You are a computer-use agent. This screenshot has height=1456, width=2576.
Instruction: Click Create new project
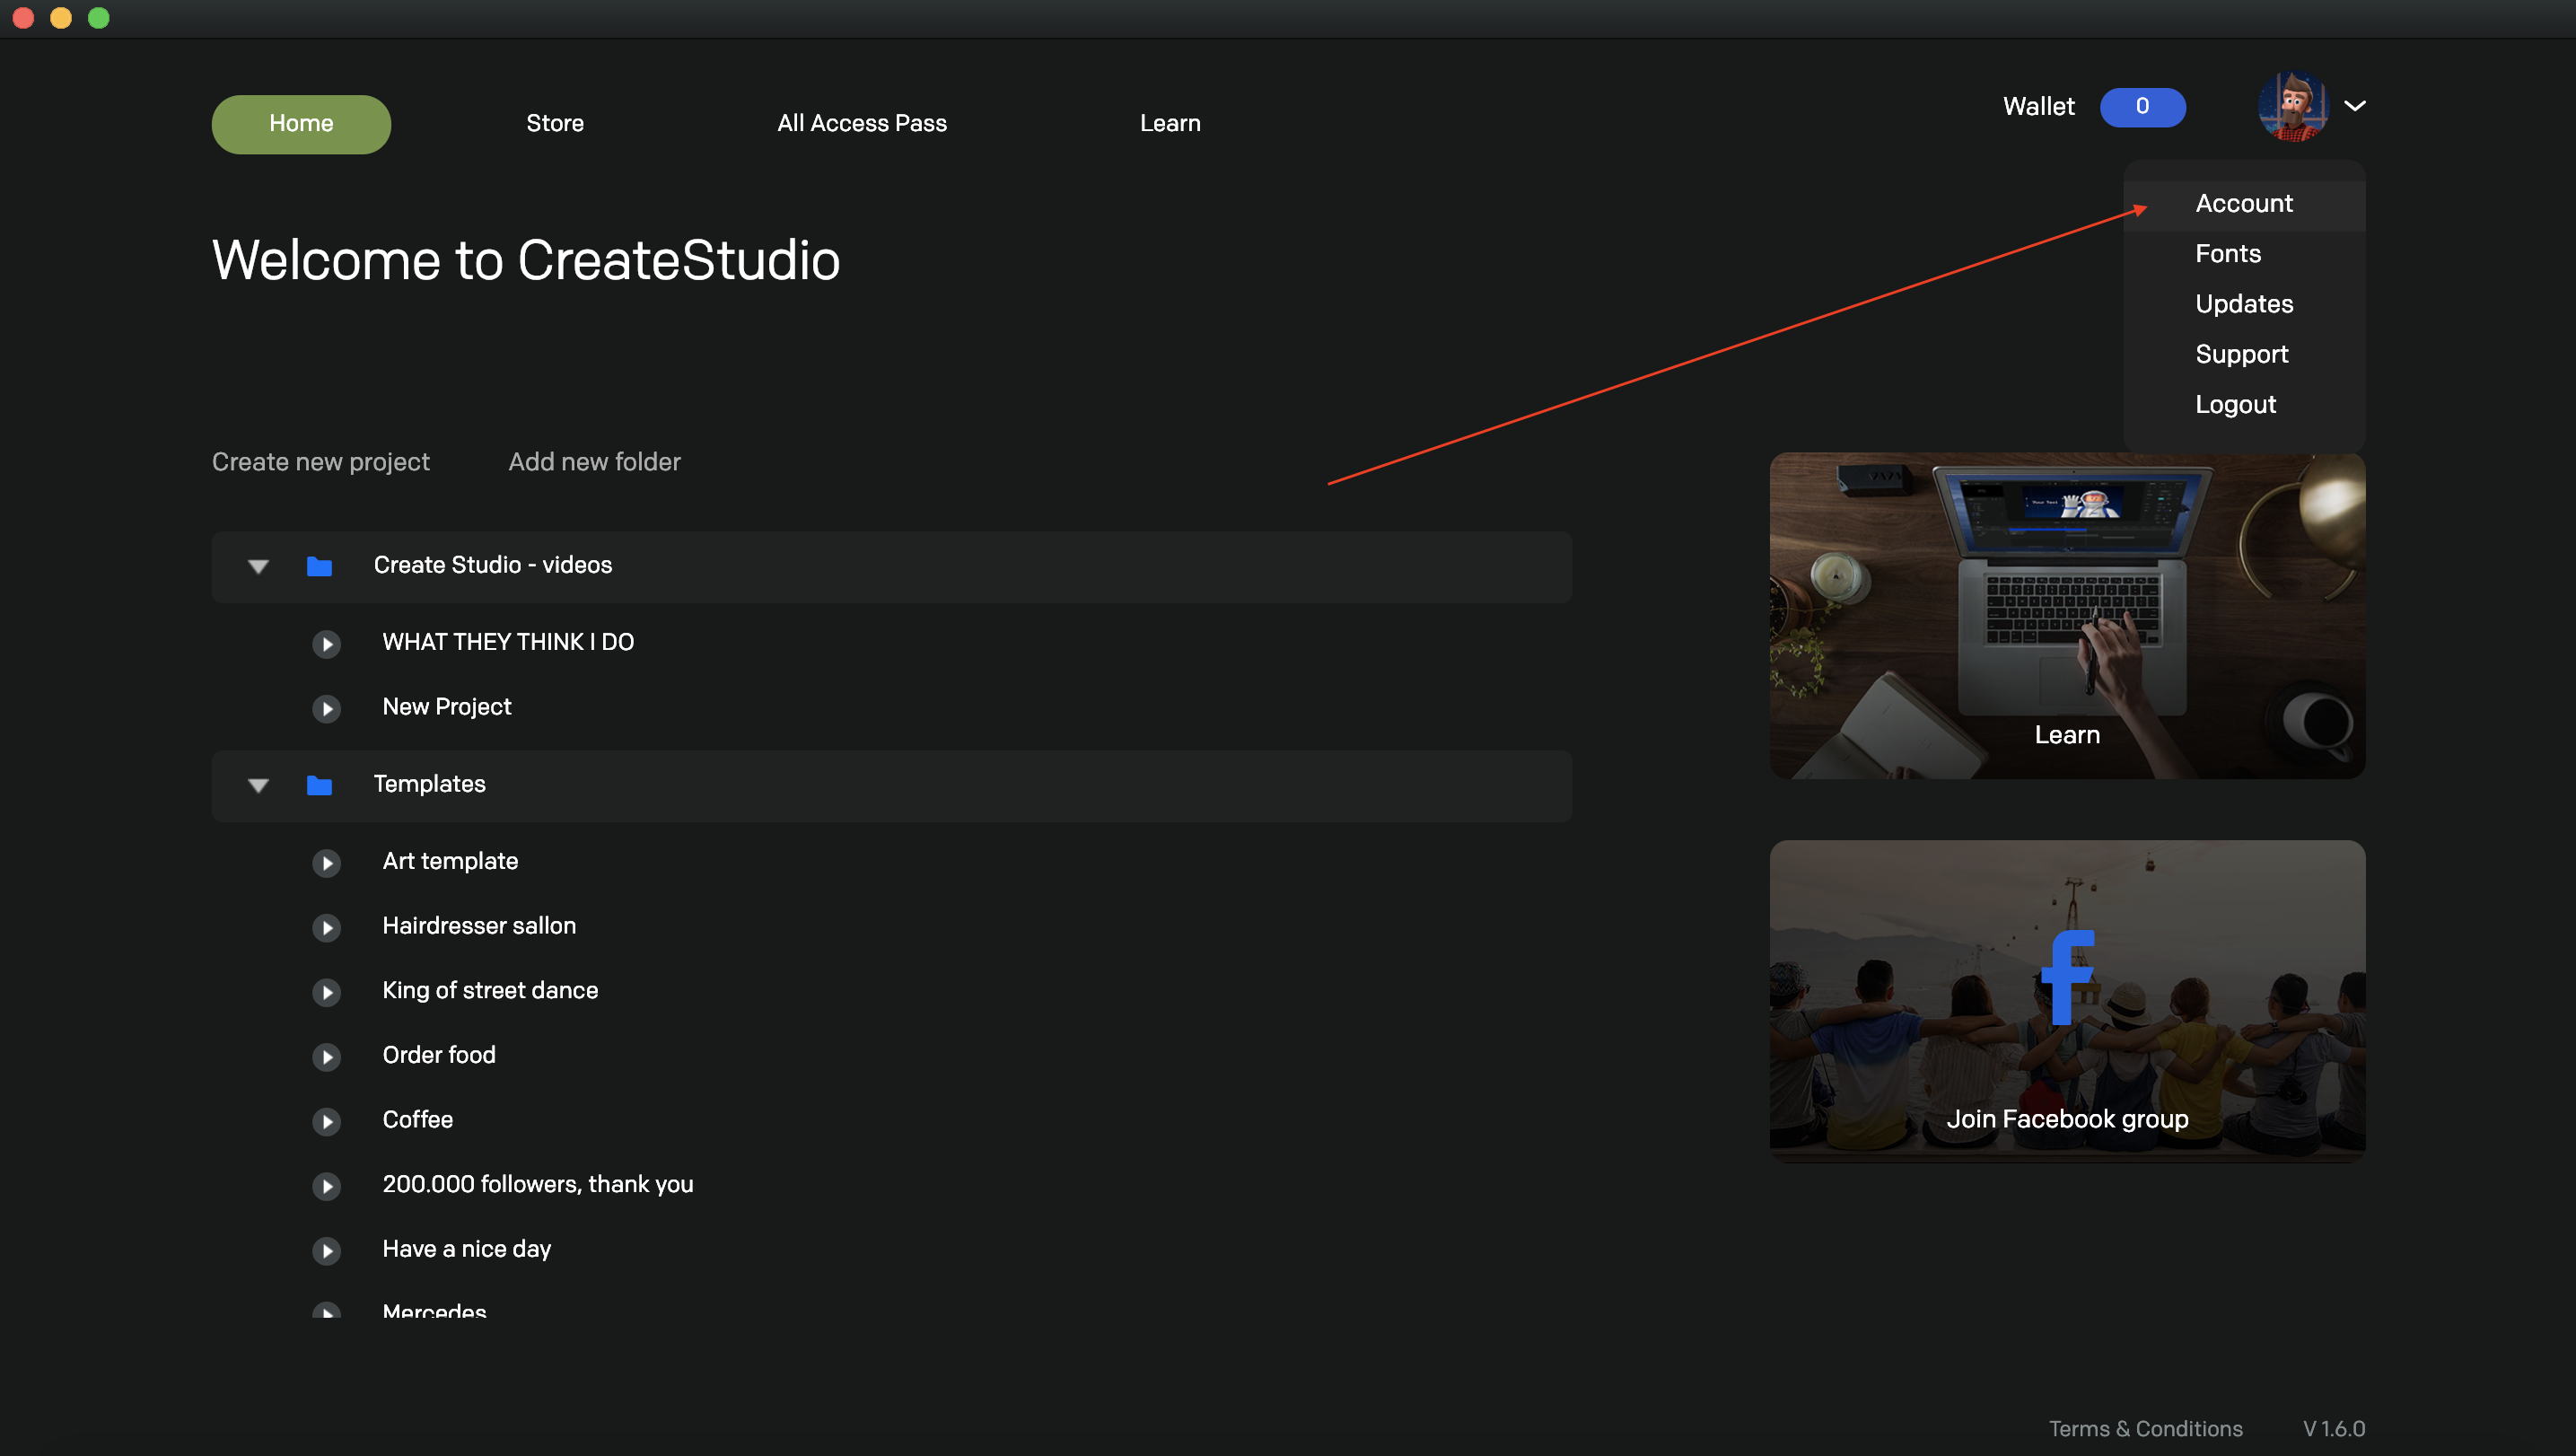[320, 462]
